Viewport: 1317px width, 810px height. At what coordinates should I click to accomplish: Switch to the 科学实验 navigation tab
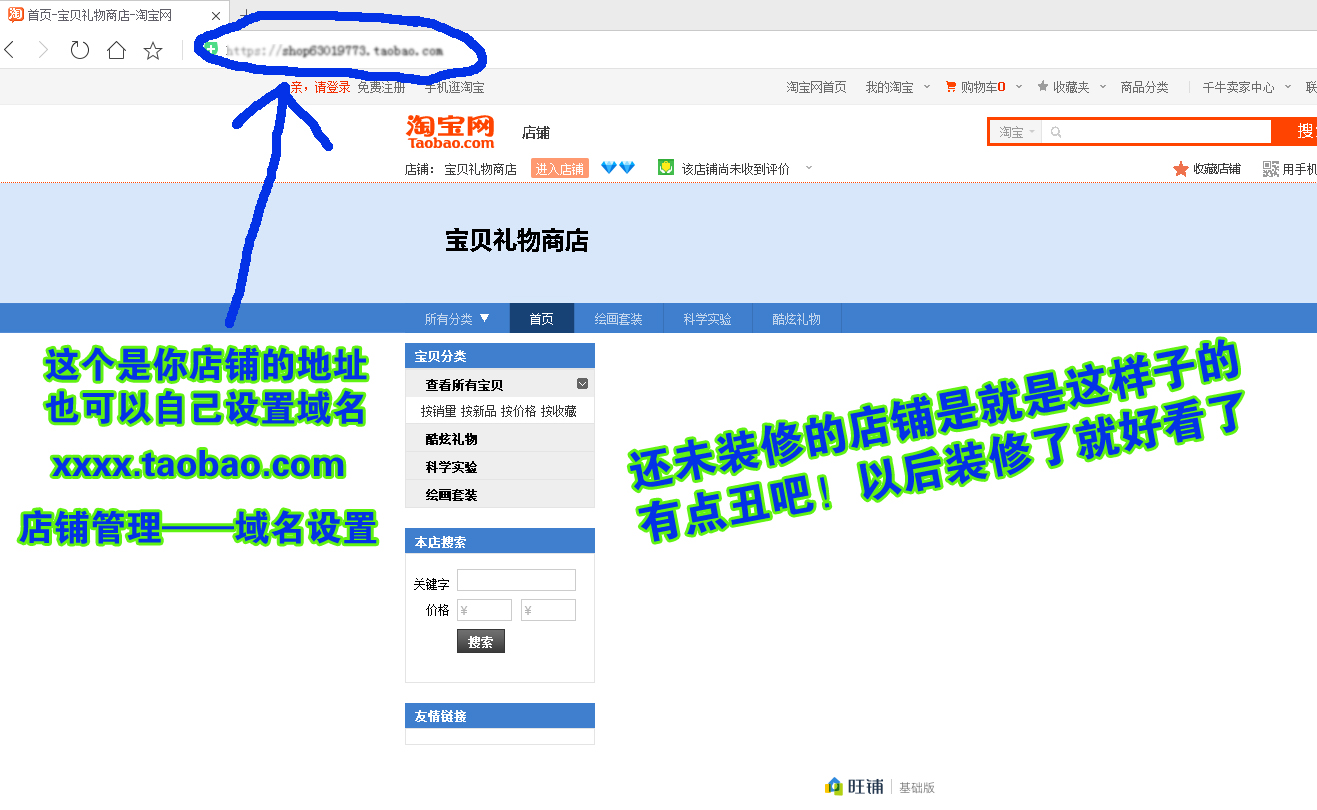[x=707, y=317]
